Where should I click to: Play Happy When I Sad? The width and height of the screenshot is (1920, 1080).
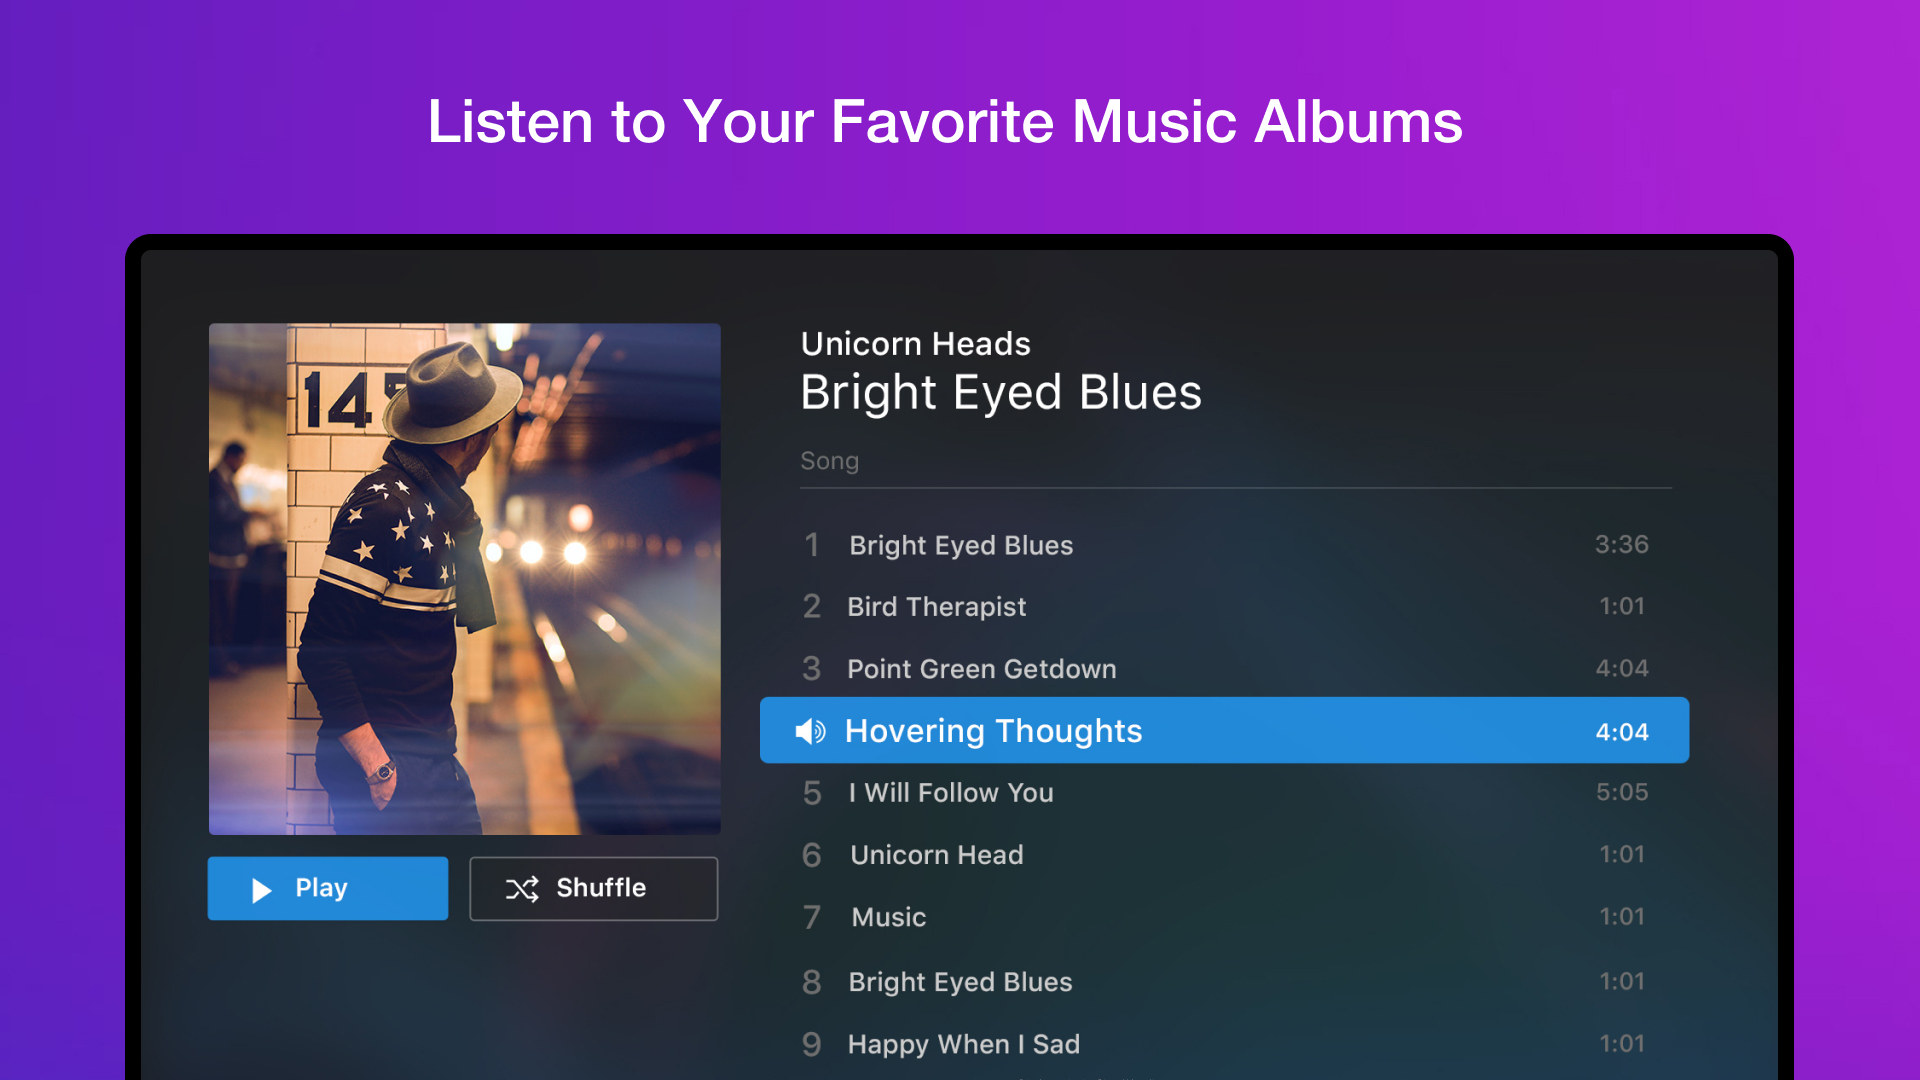[963, 1044]
